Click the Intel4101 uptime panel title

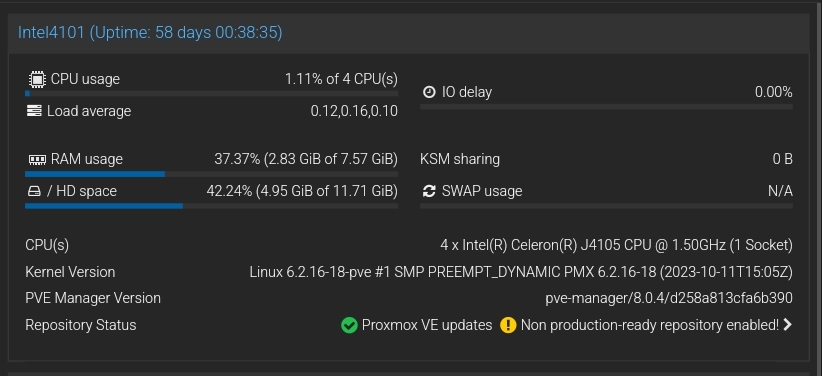point(150,33)
